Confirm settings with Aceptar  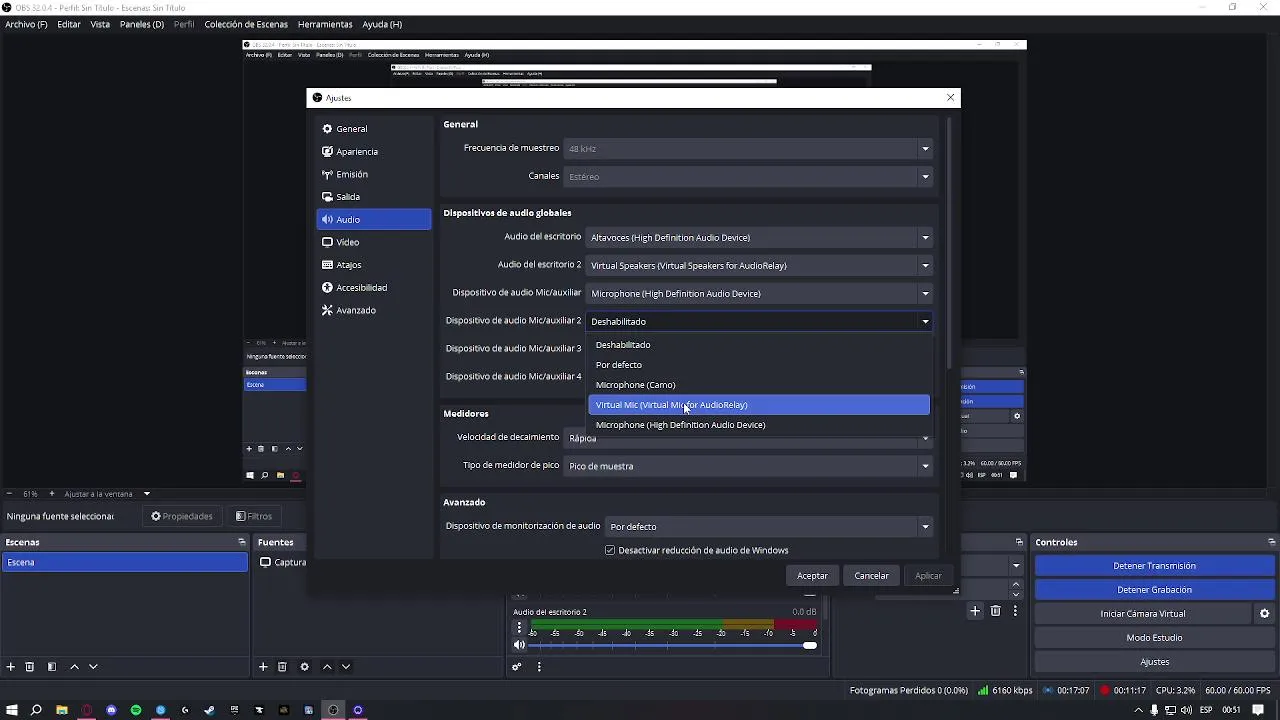coord(812,576)
